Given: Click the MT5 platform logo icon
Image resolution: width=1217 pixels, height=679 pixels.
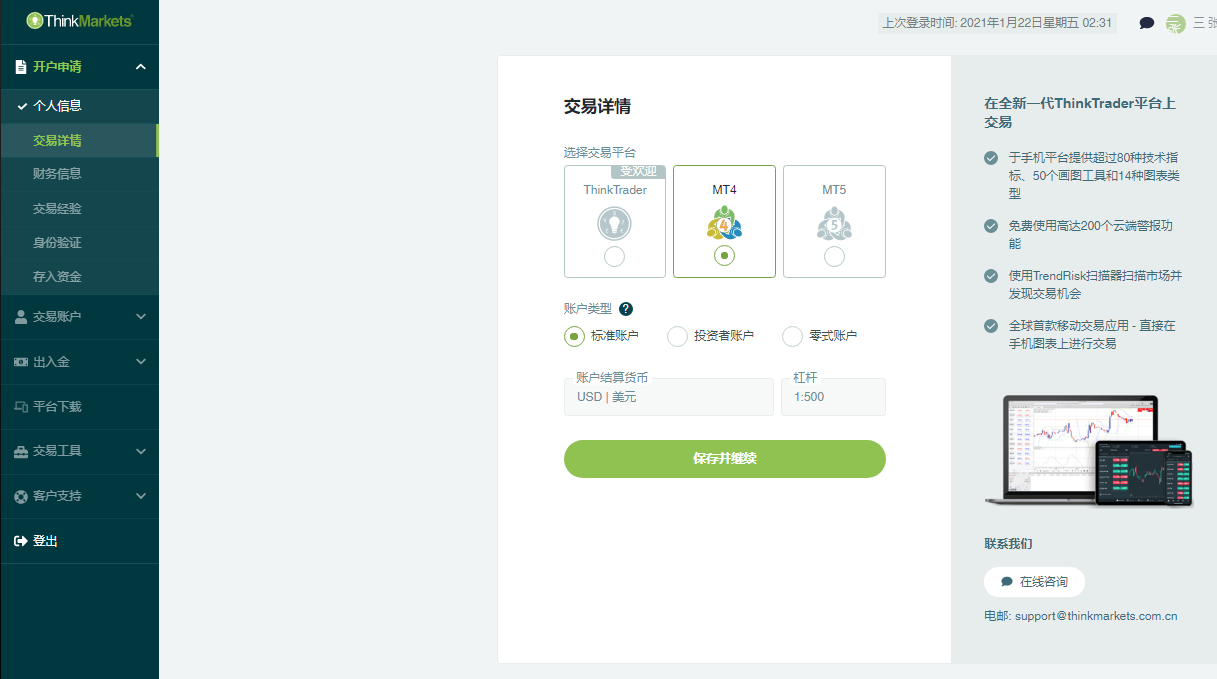Looking at the screenshot, I should pos(834,222).
